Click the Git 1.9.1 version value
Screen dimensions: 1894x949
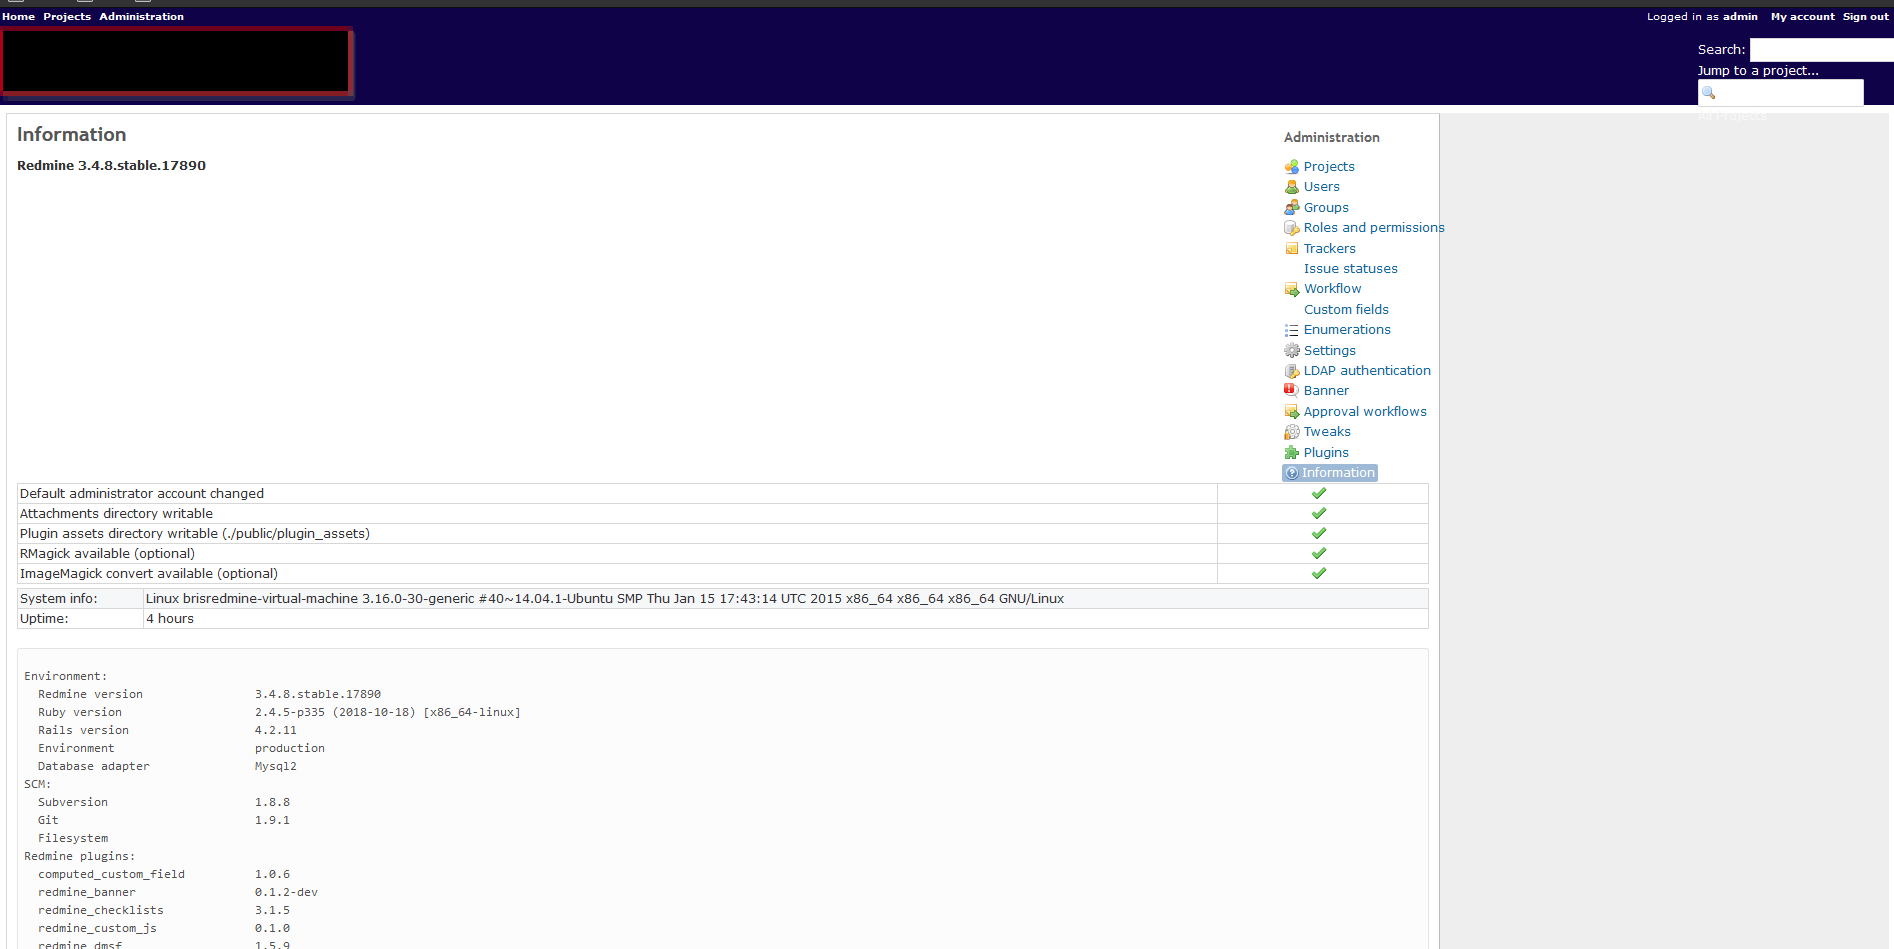(272, 821)
